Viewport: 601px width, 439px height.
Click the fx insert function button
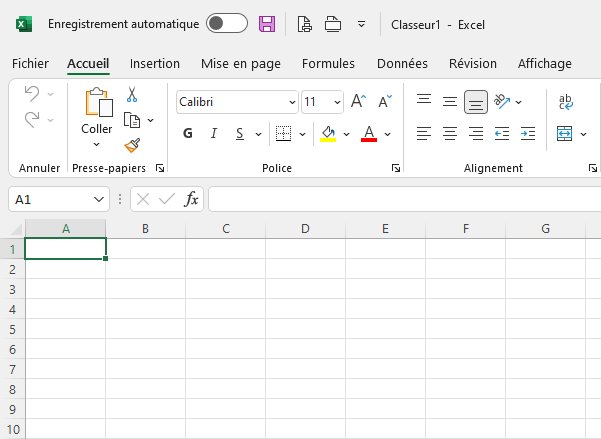pos(192,199)
